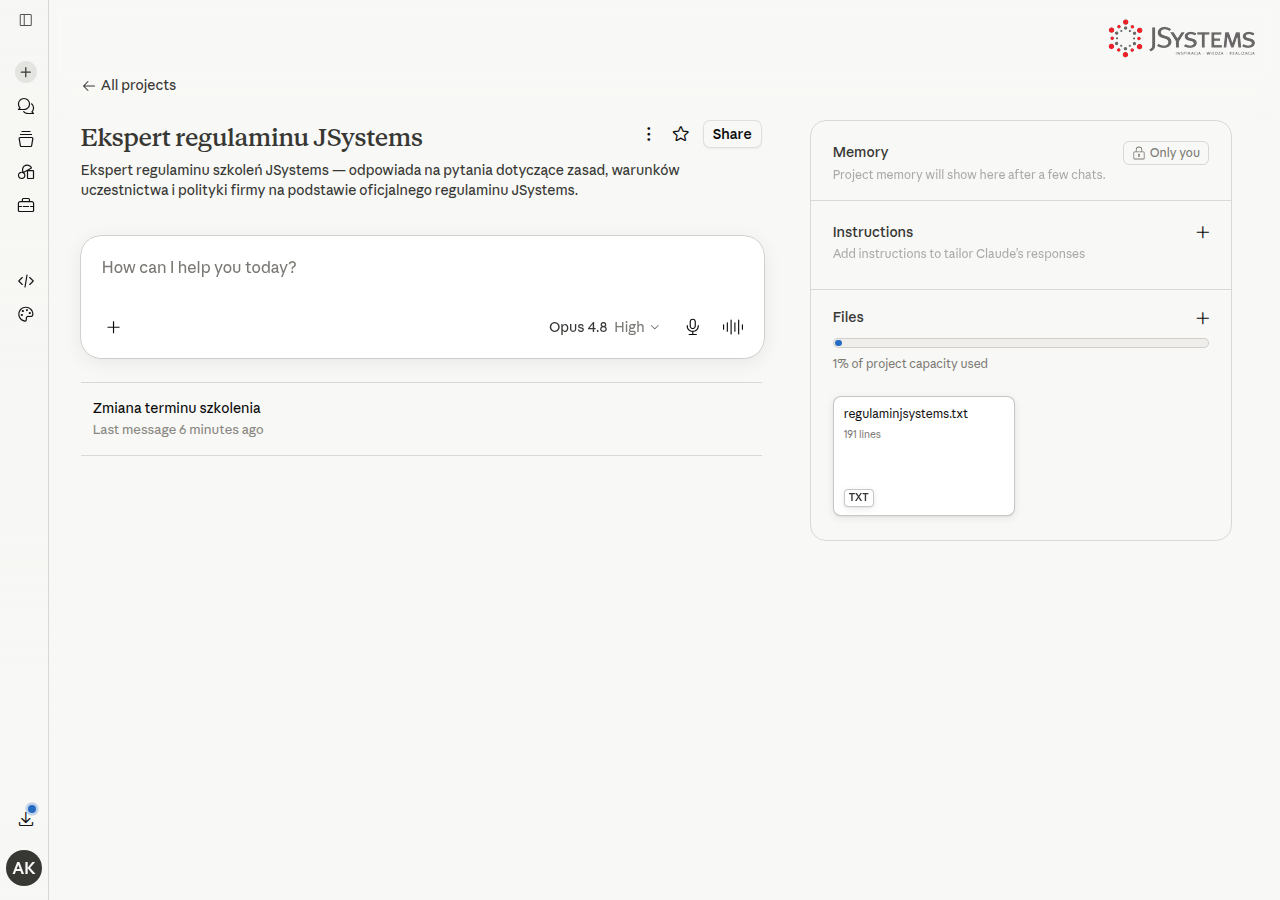Open the regulaminjsystems.txt file card
The width and height of the screenshot is (1280, 900).
(924, 456)
